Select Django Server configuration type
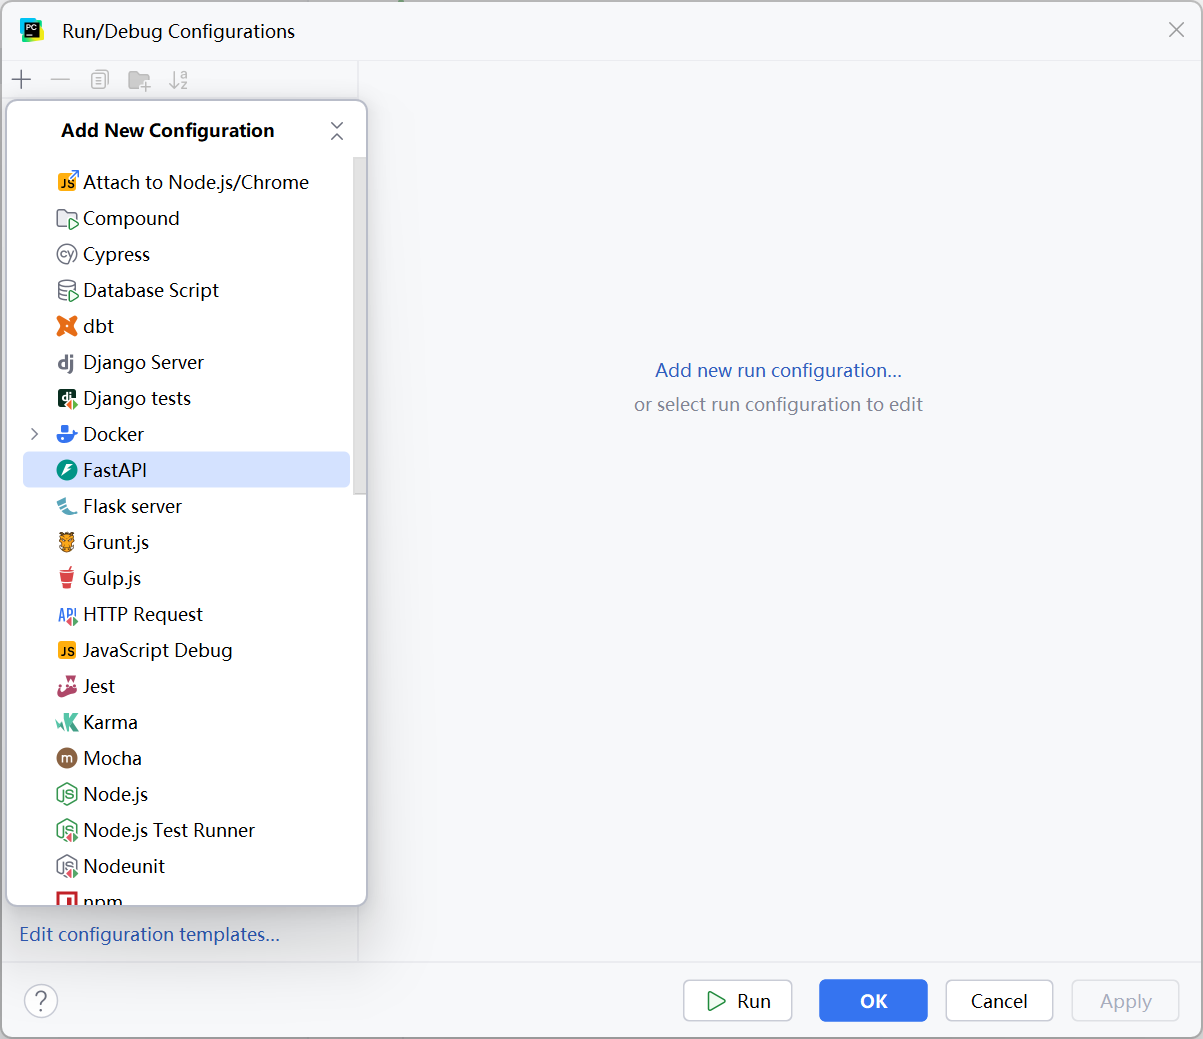This screenshot has width=1203, height=1039. 143,362
